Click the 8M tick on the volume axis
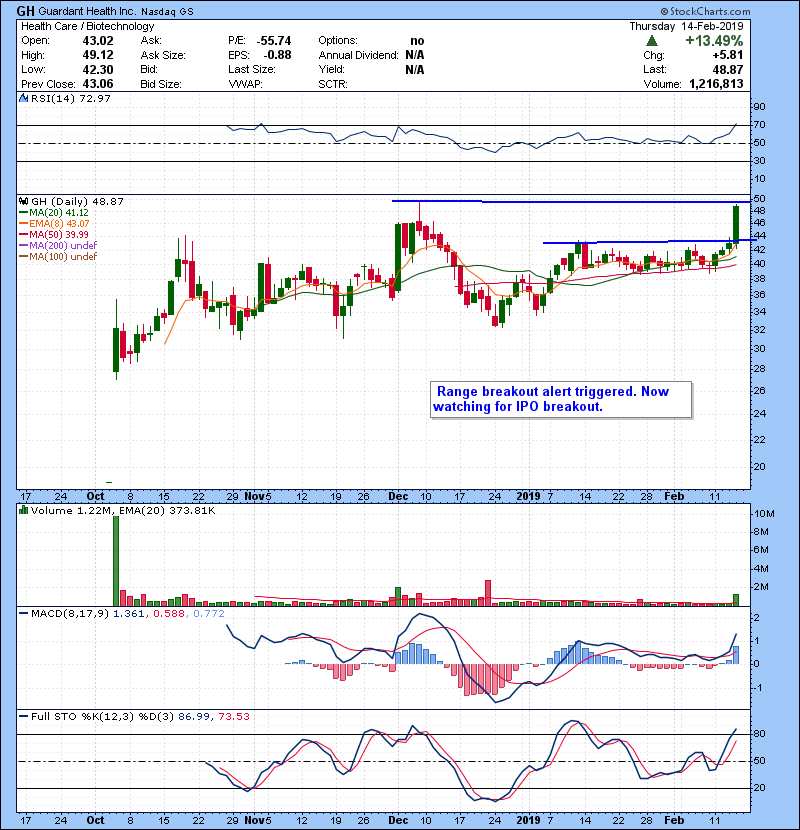800x830 pixels. pyautogui.click(x=761, y=532)
